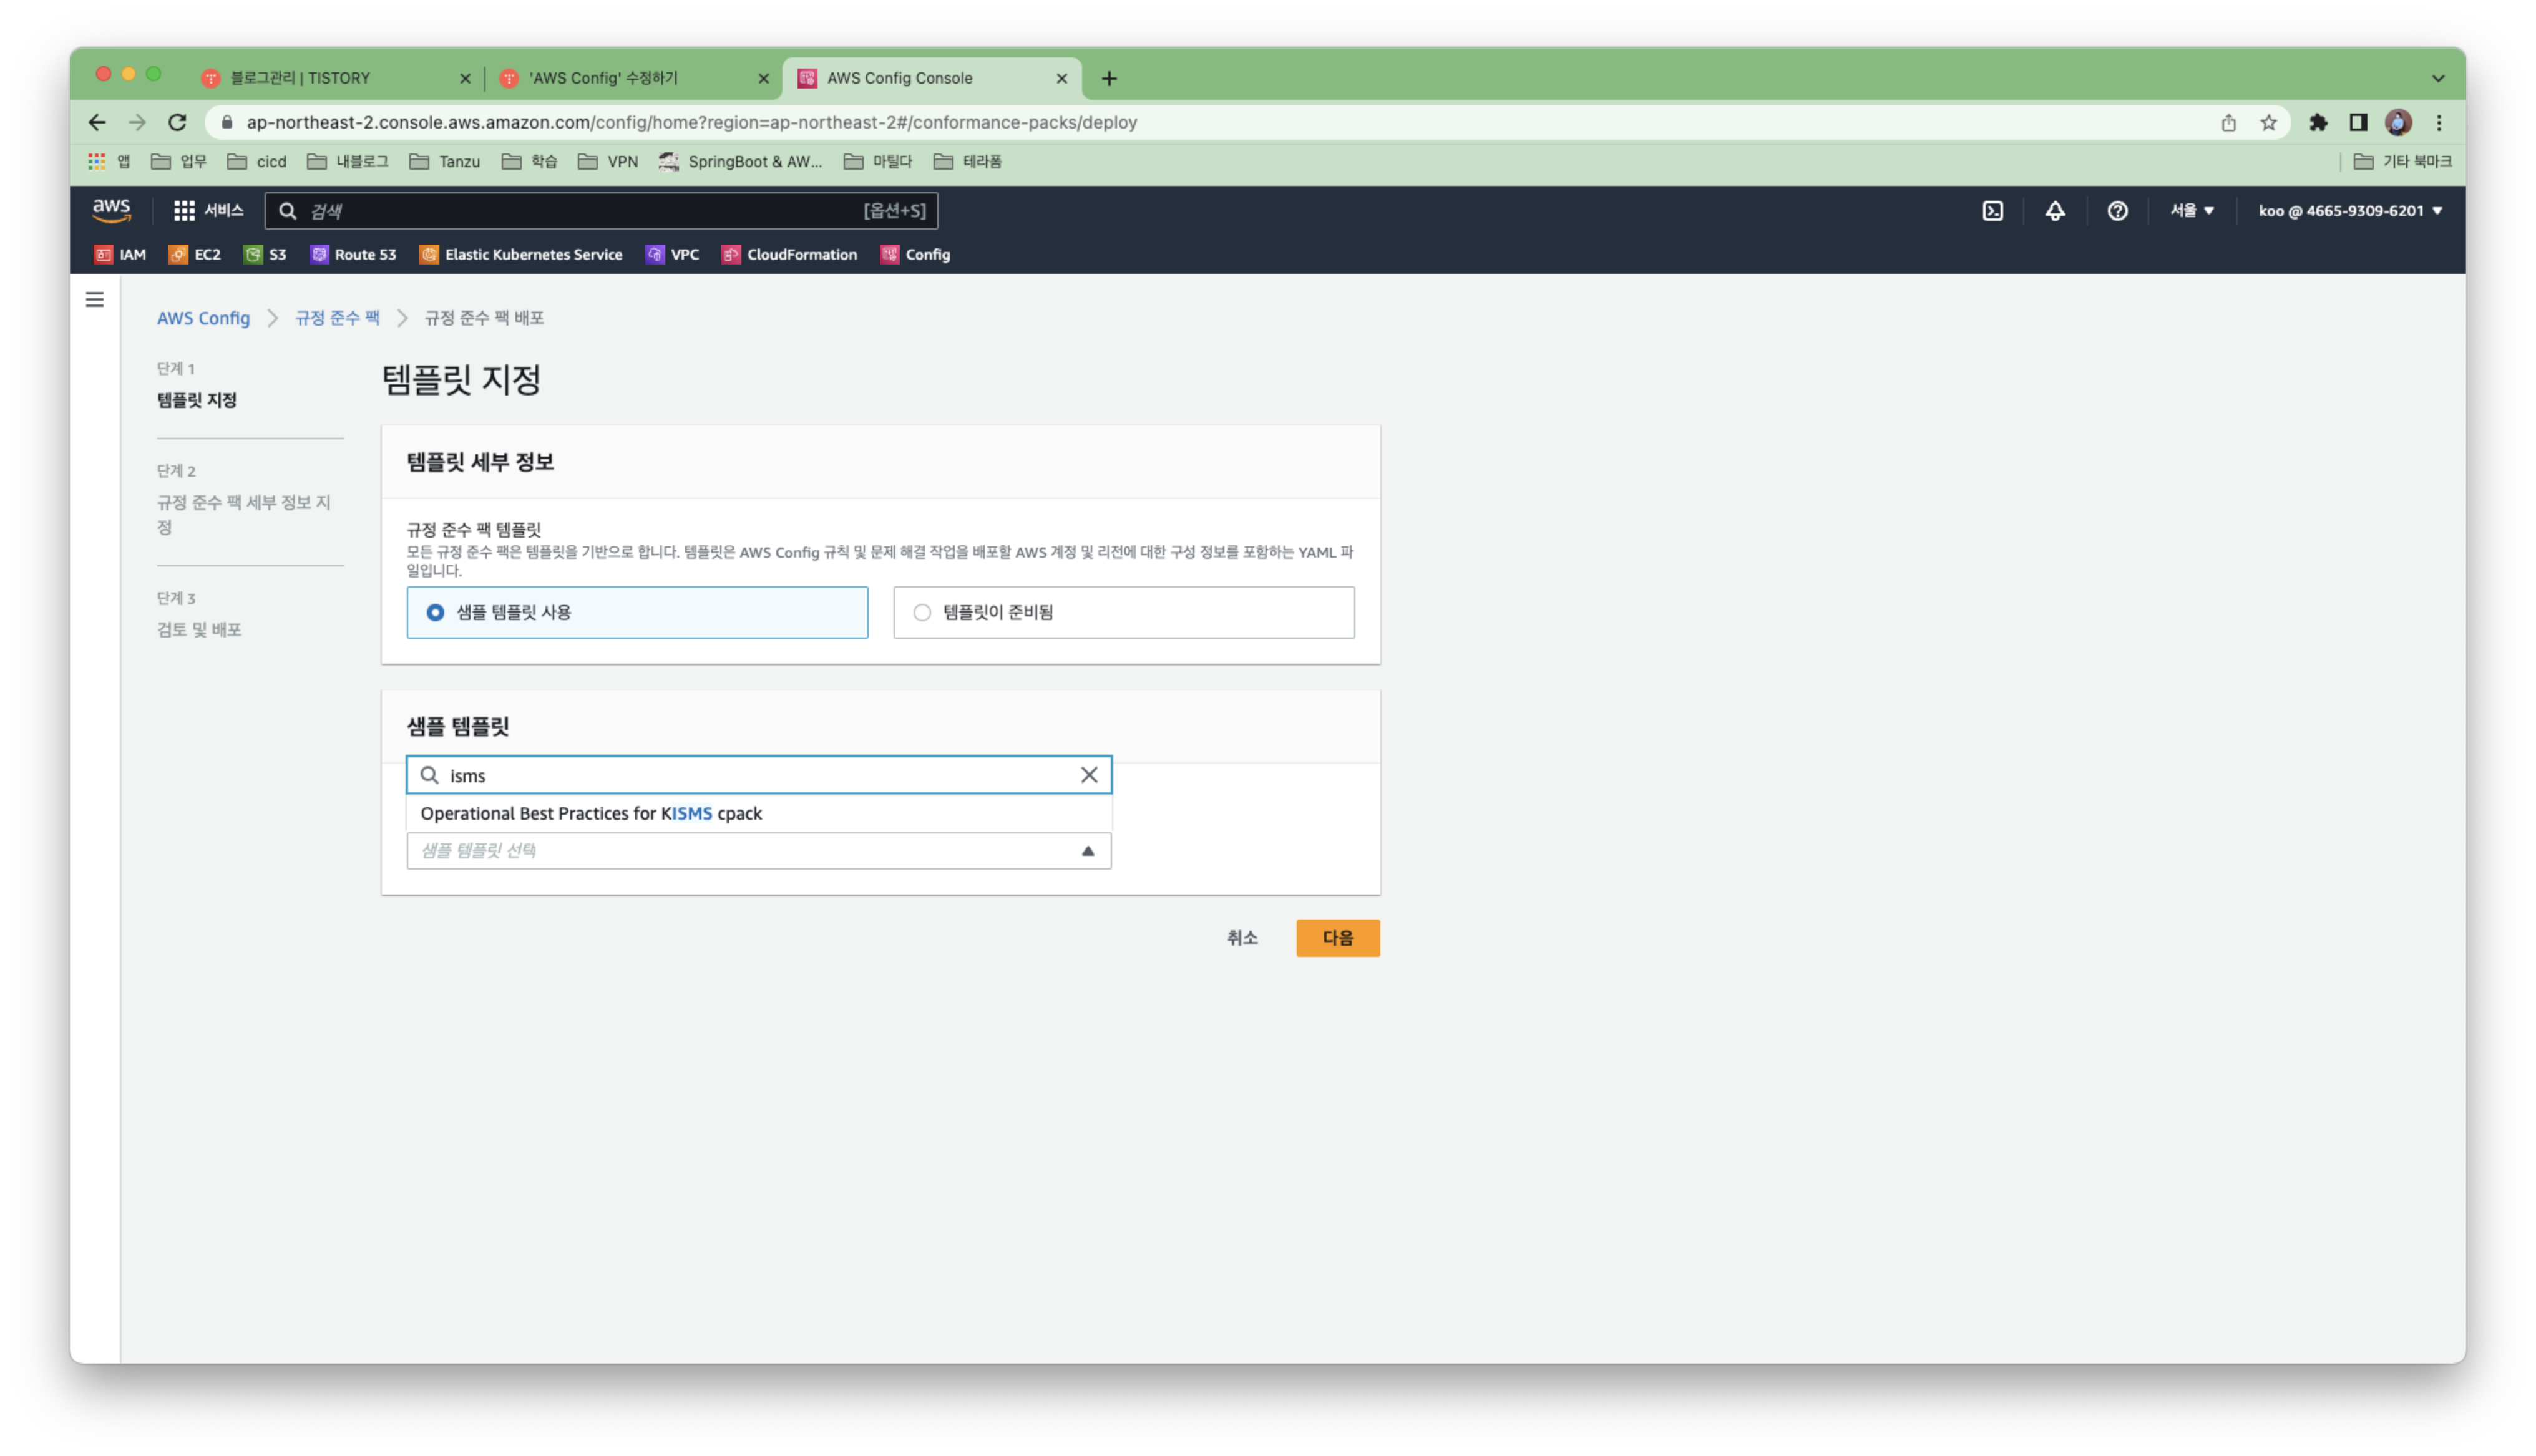Open the koo account menu dropdown

pyautogui.click(x=2349, y=211)
